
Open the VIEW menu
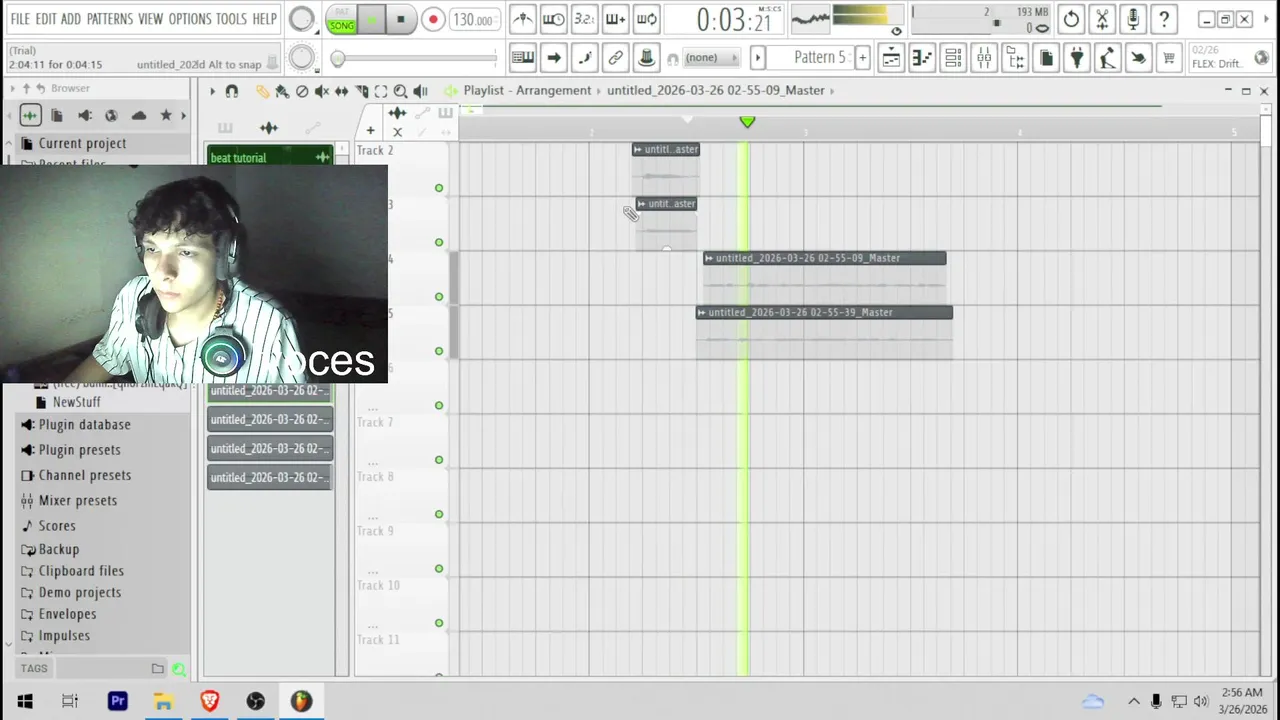(151, 19)
